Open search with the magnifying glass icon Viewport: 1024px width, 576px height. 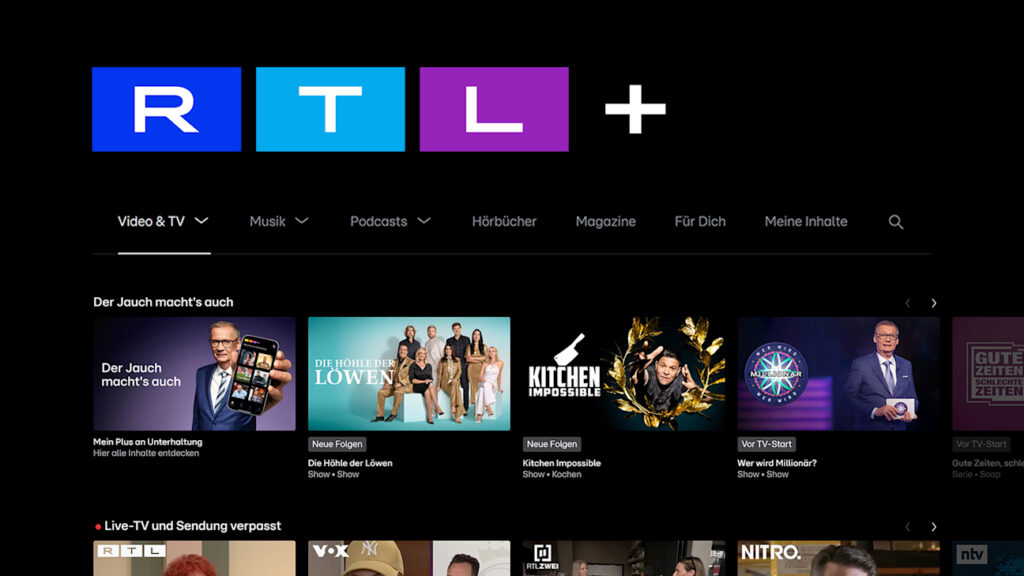click(x=896, y=222)
